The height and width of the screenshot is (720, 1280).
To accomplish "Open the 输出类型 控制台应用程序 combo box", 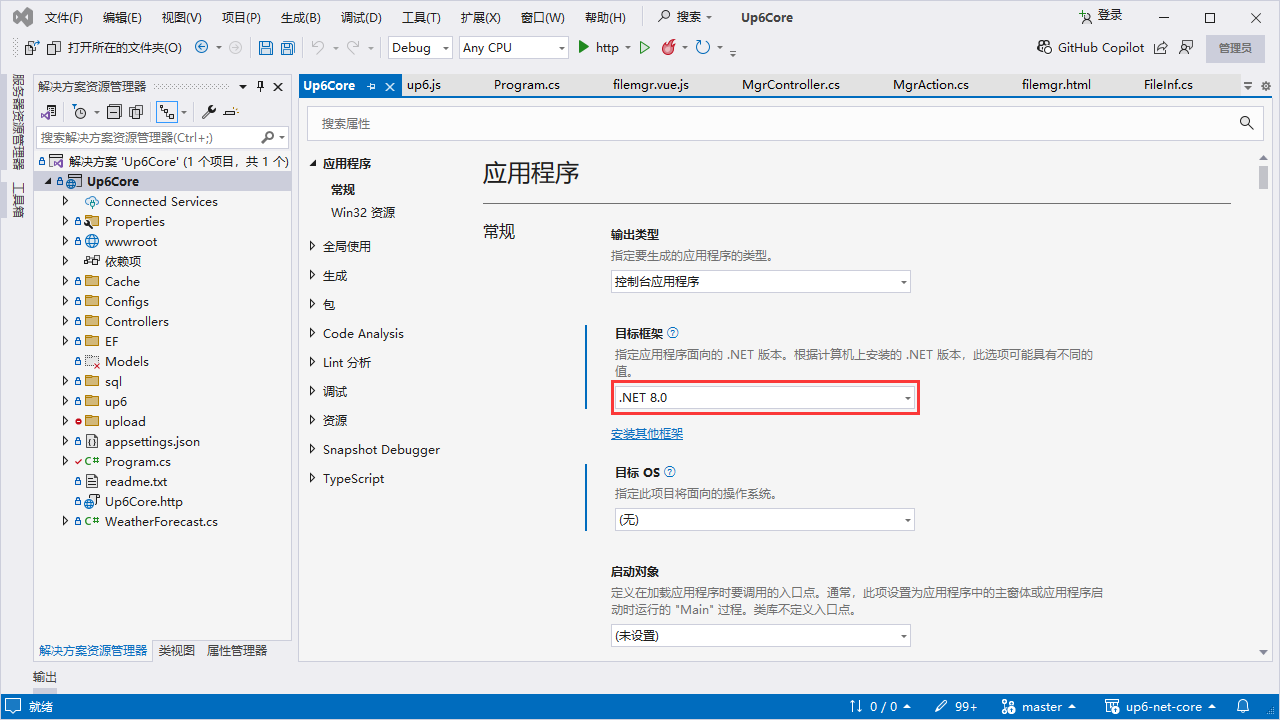I will pyautogui.click(x=761, y=281).
